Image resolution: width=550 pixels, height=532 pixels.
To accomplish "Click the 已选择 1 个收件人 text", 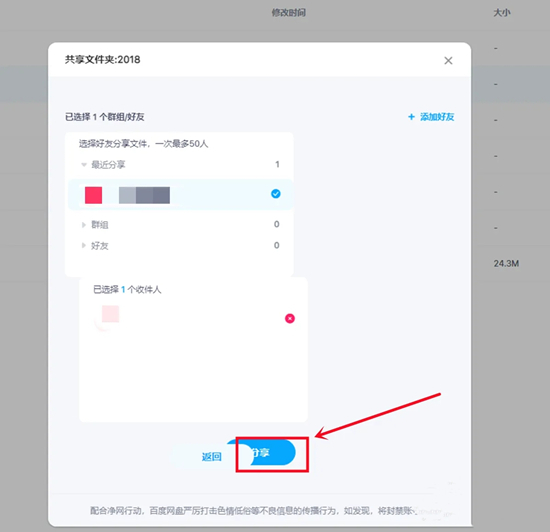I will click(127, 289).
